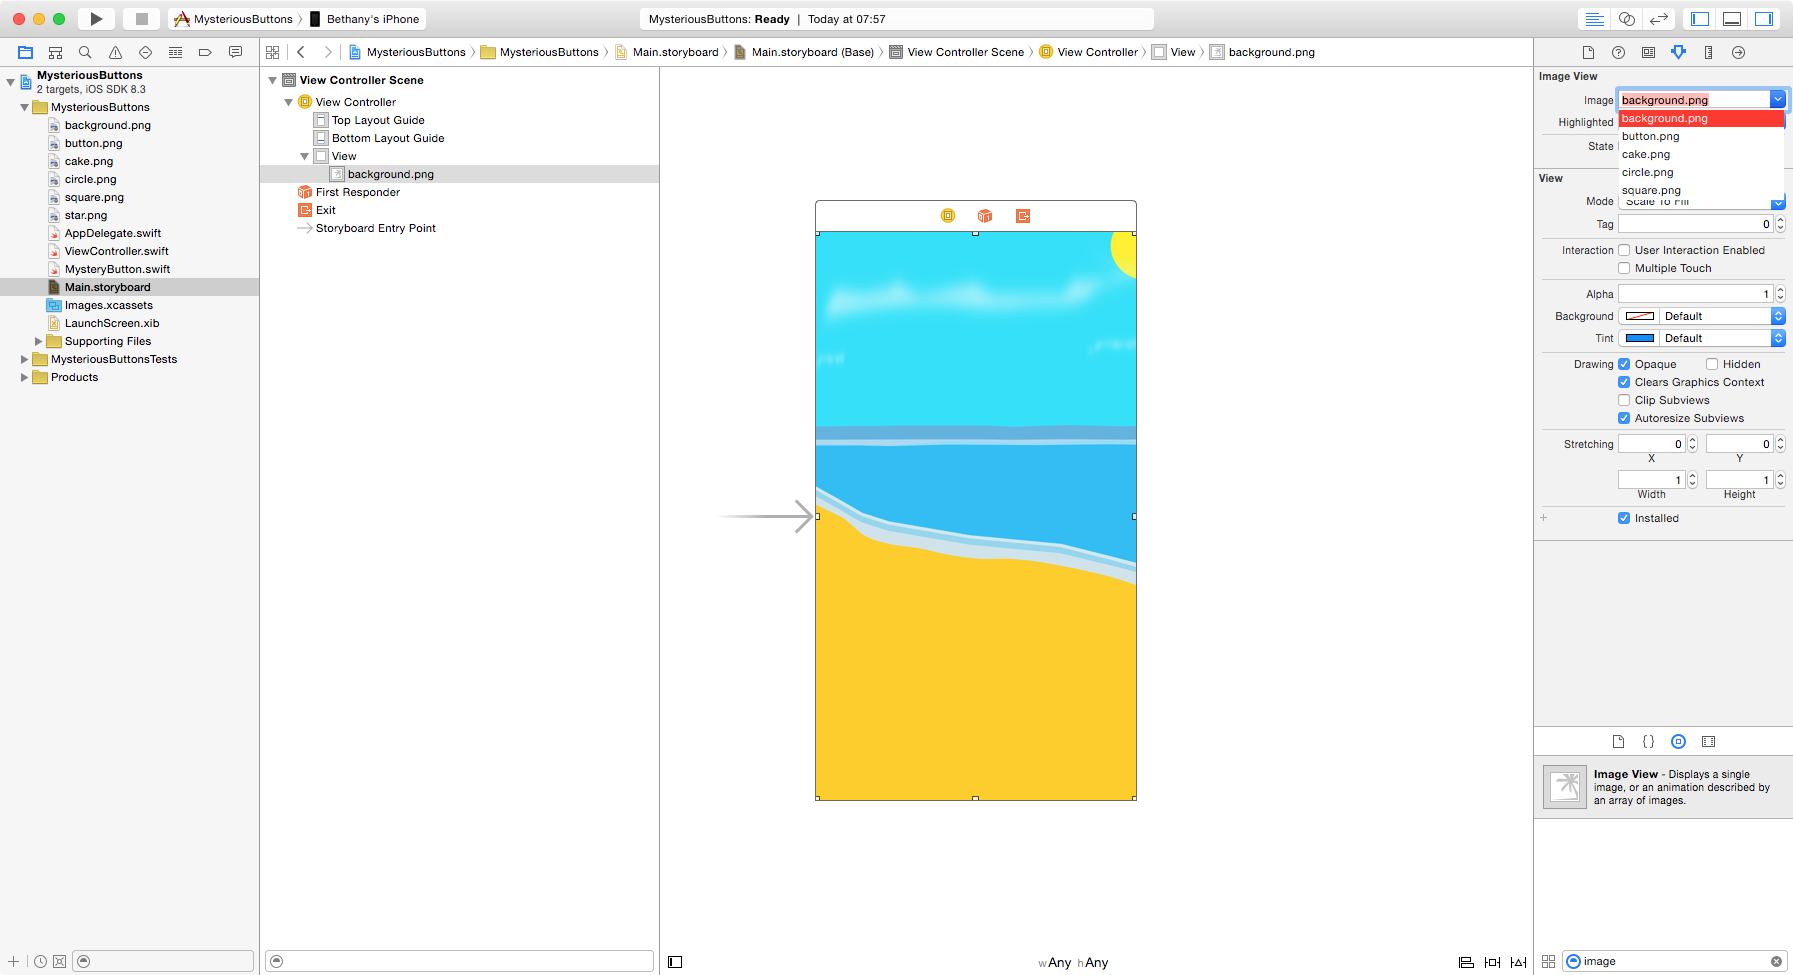Image resolution: width=1793 pixels, height=975 pixels.
Task: Hide the Navigator panel
Action: (x=1700, y=19)
